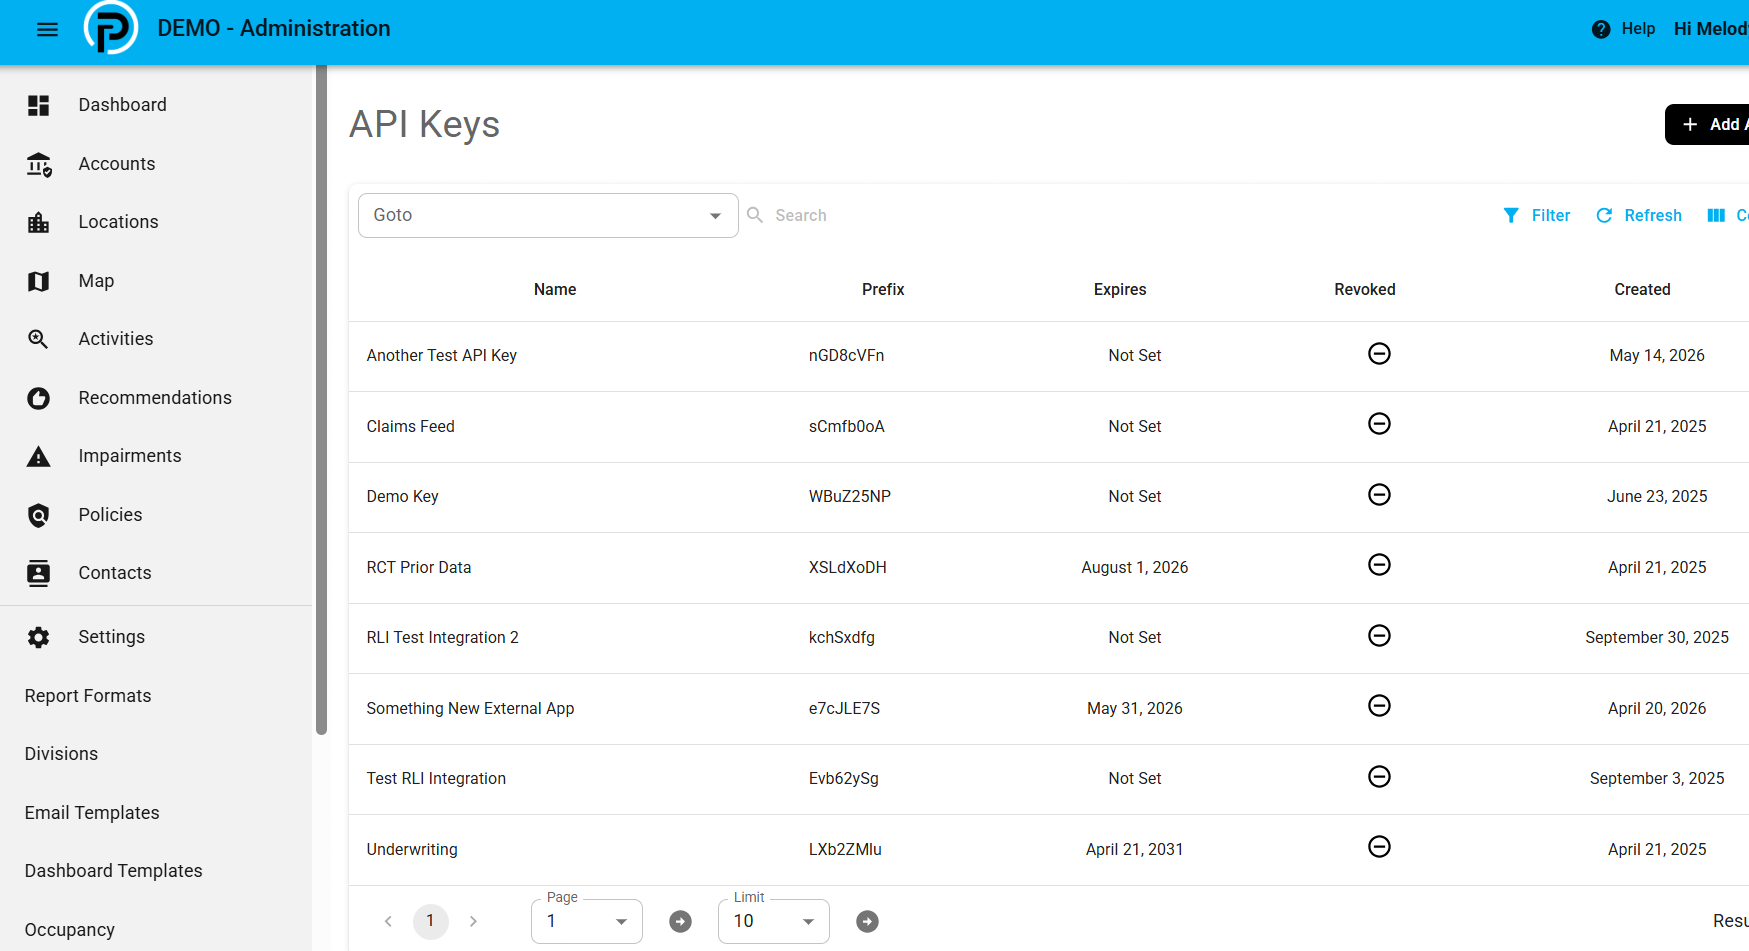The image size is (1749, 951).
Task: Open the hamburger navigation menu
Action: point(47,29)
